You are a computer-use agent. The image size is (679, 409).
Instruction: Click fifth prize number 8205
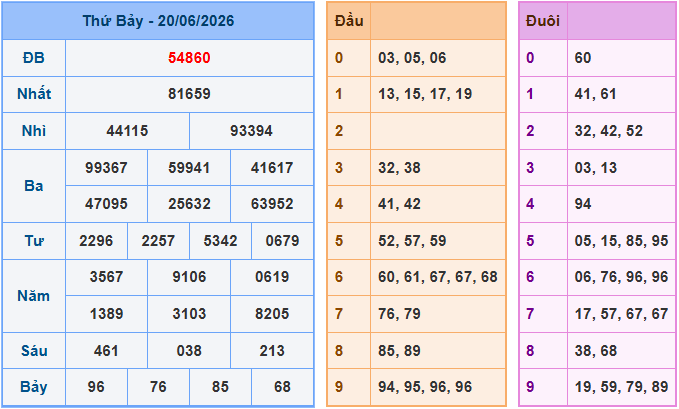tap(272, 314)
